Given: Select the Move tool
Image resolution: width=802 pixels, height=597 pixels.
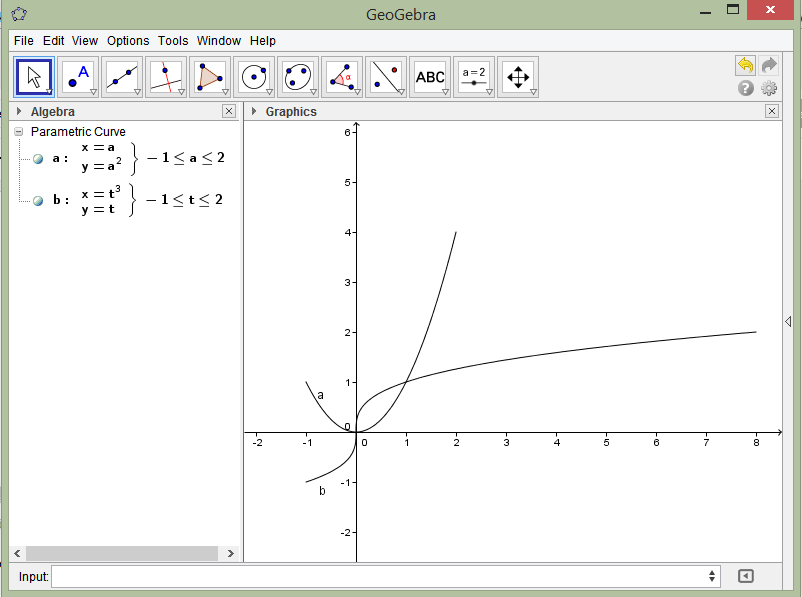Looking at the screenshot, I should click(33, 76).
